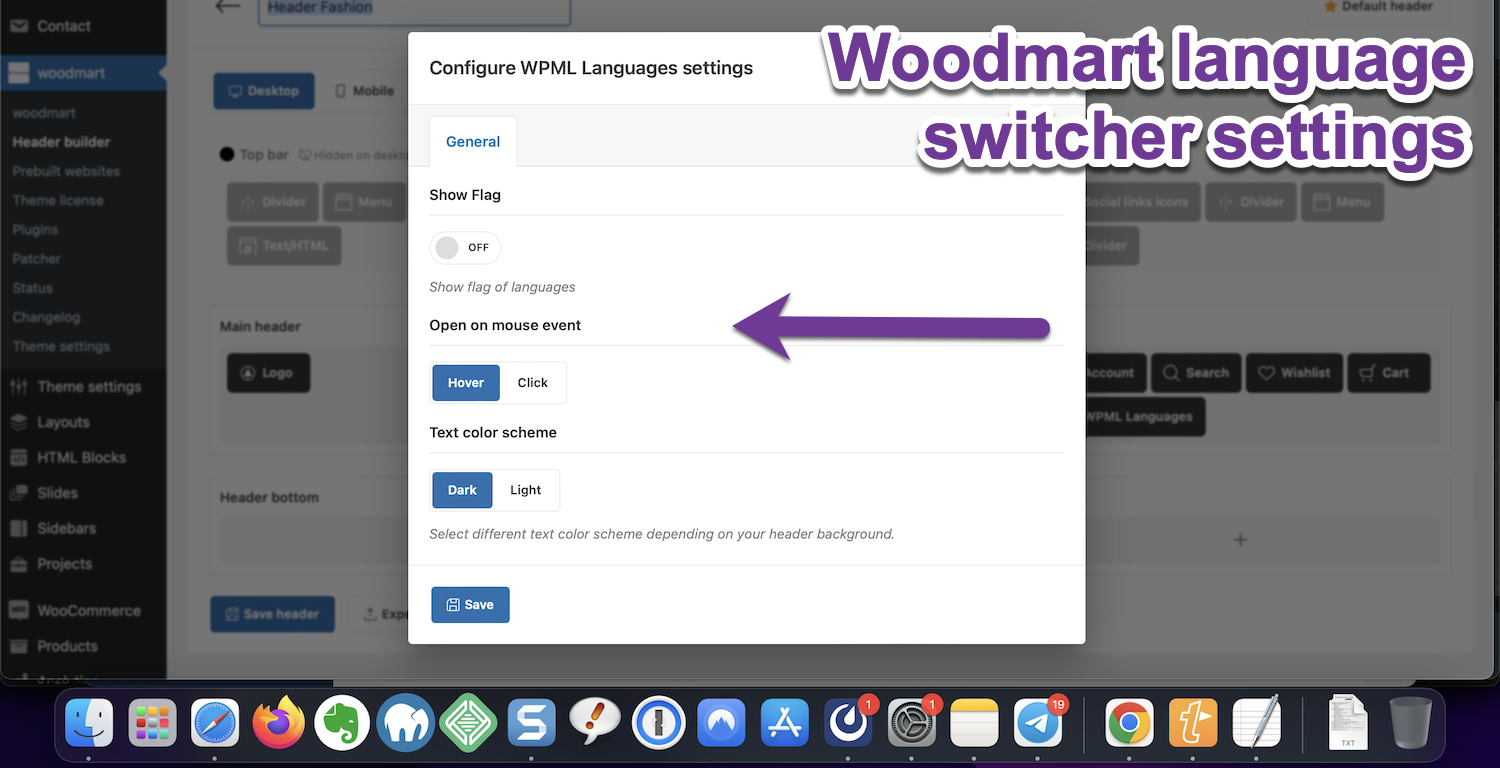Screen dimensions: 1500x768
Task: Select the Account header element
Action: (x=1114, y=373)
